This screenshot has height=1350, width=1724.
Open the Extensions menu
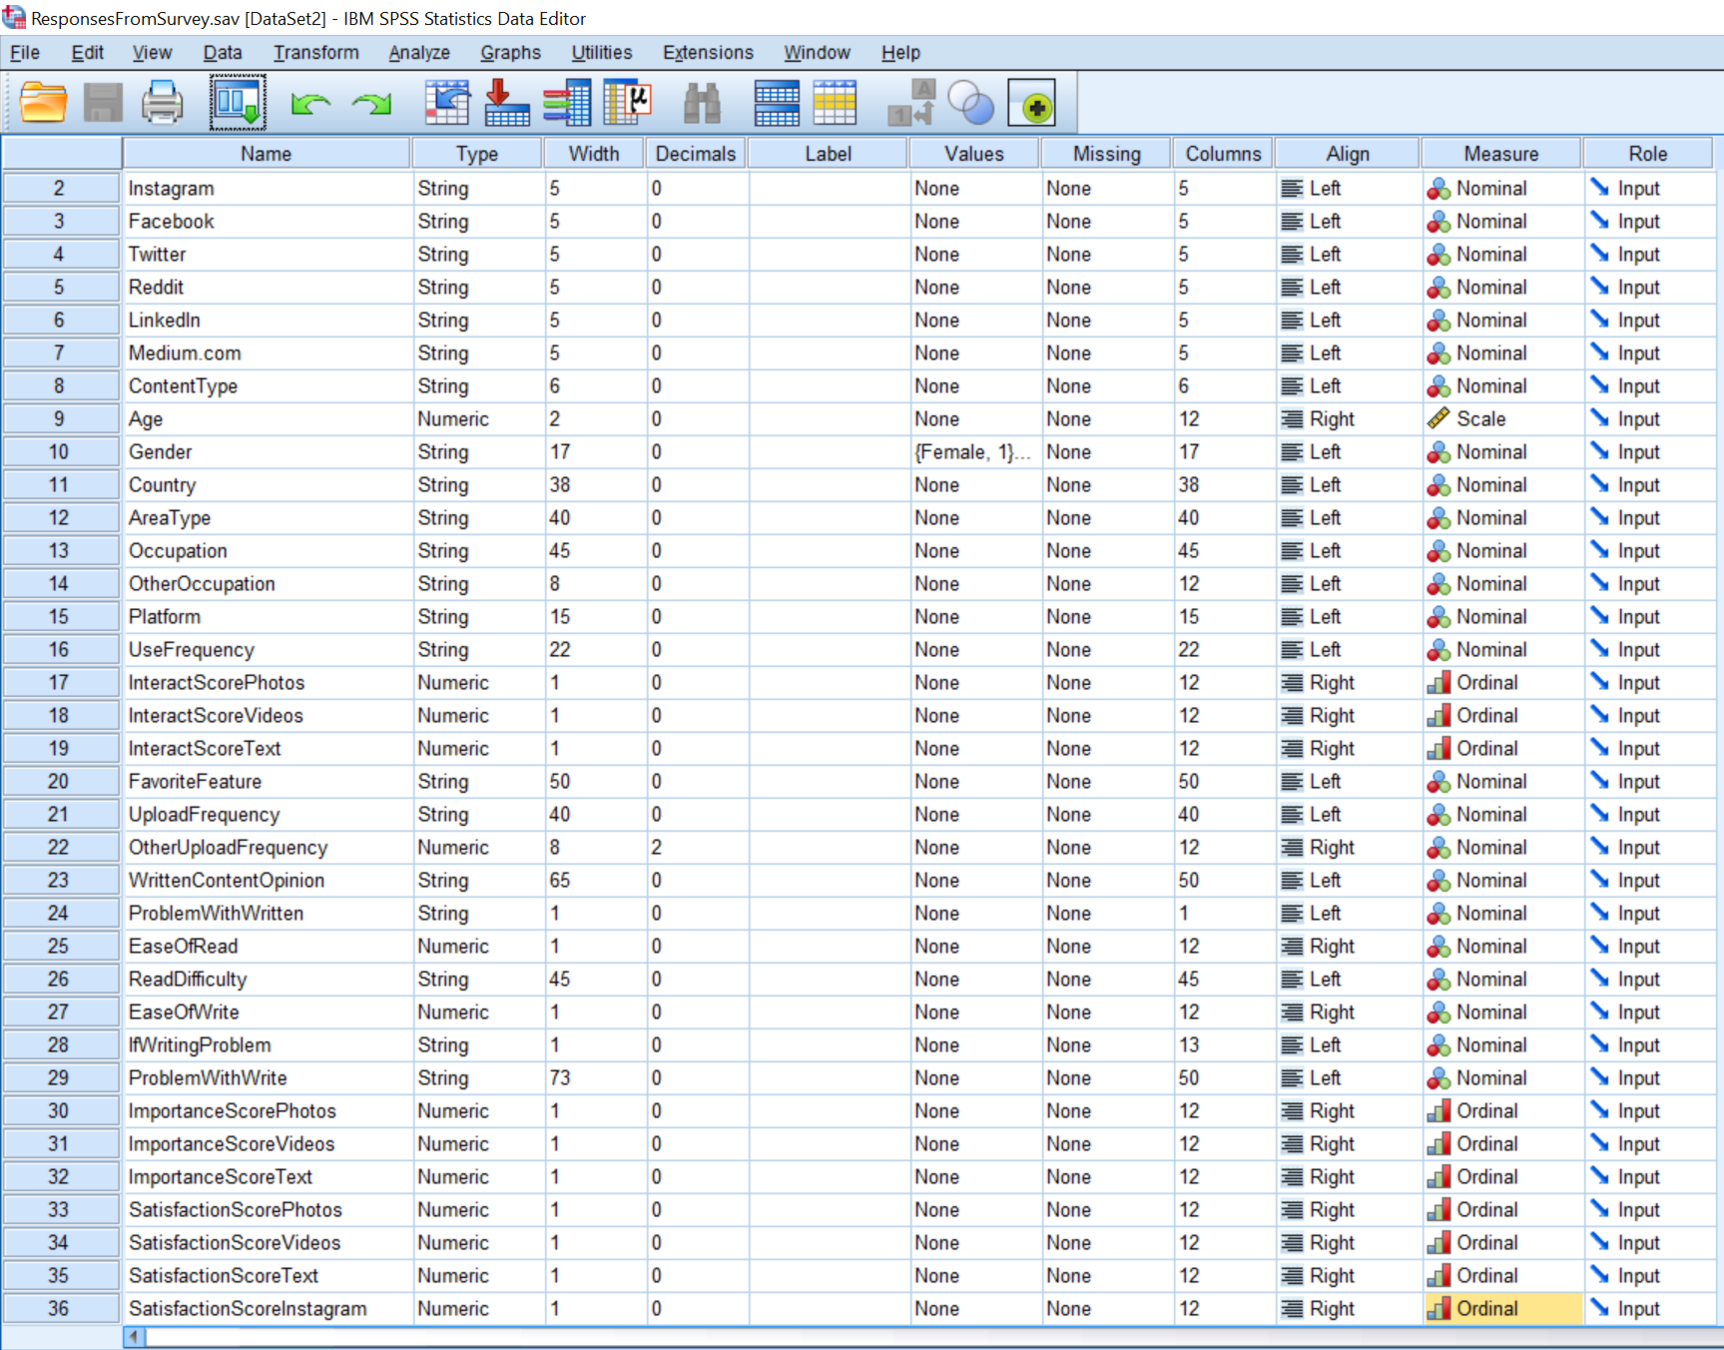708,52
